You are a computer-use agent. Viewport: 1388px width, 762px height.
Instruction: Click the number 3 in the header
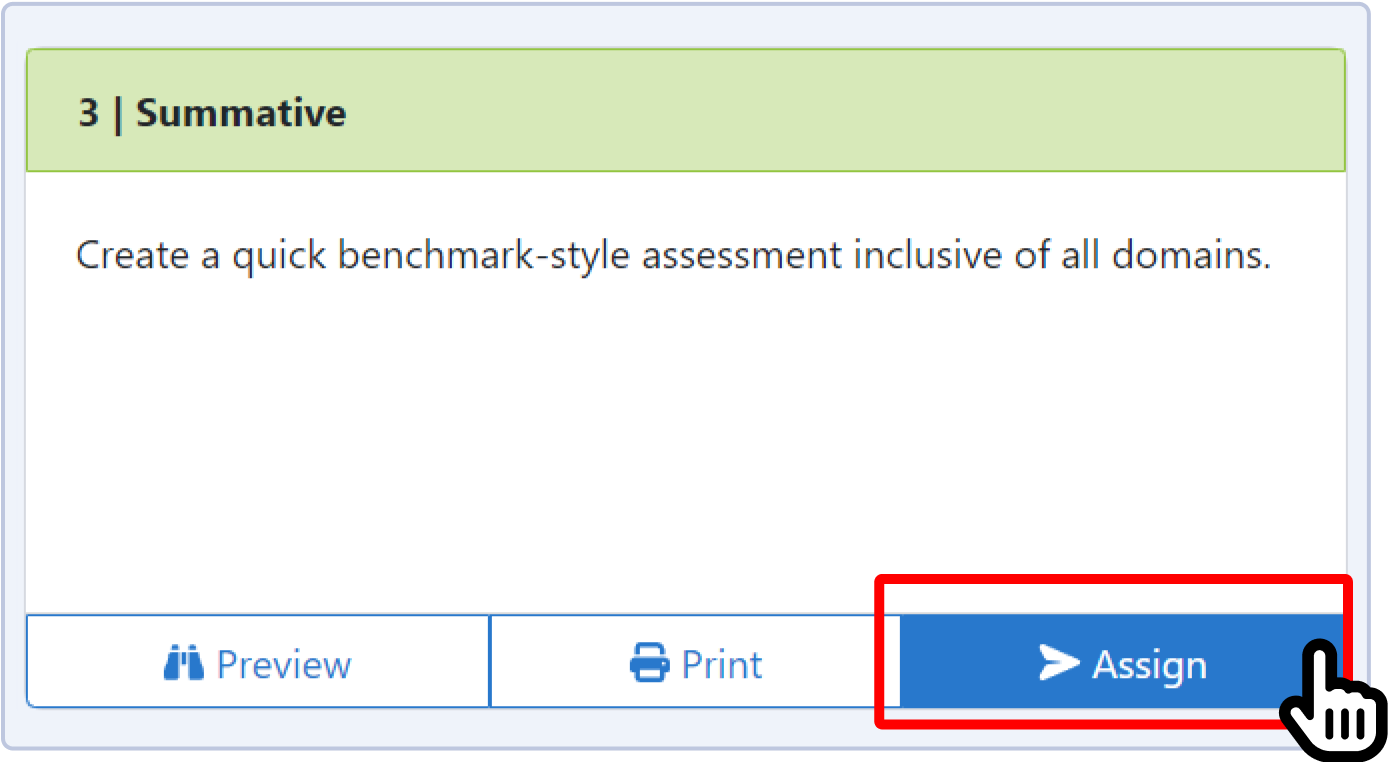tap(89, 113)
